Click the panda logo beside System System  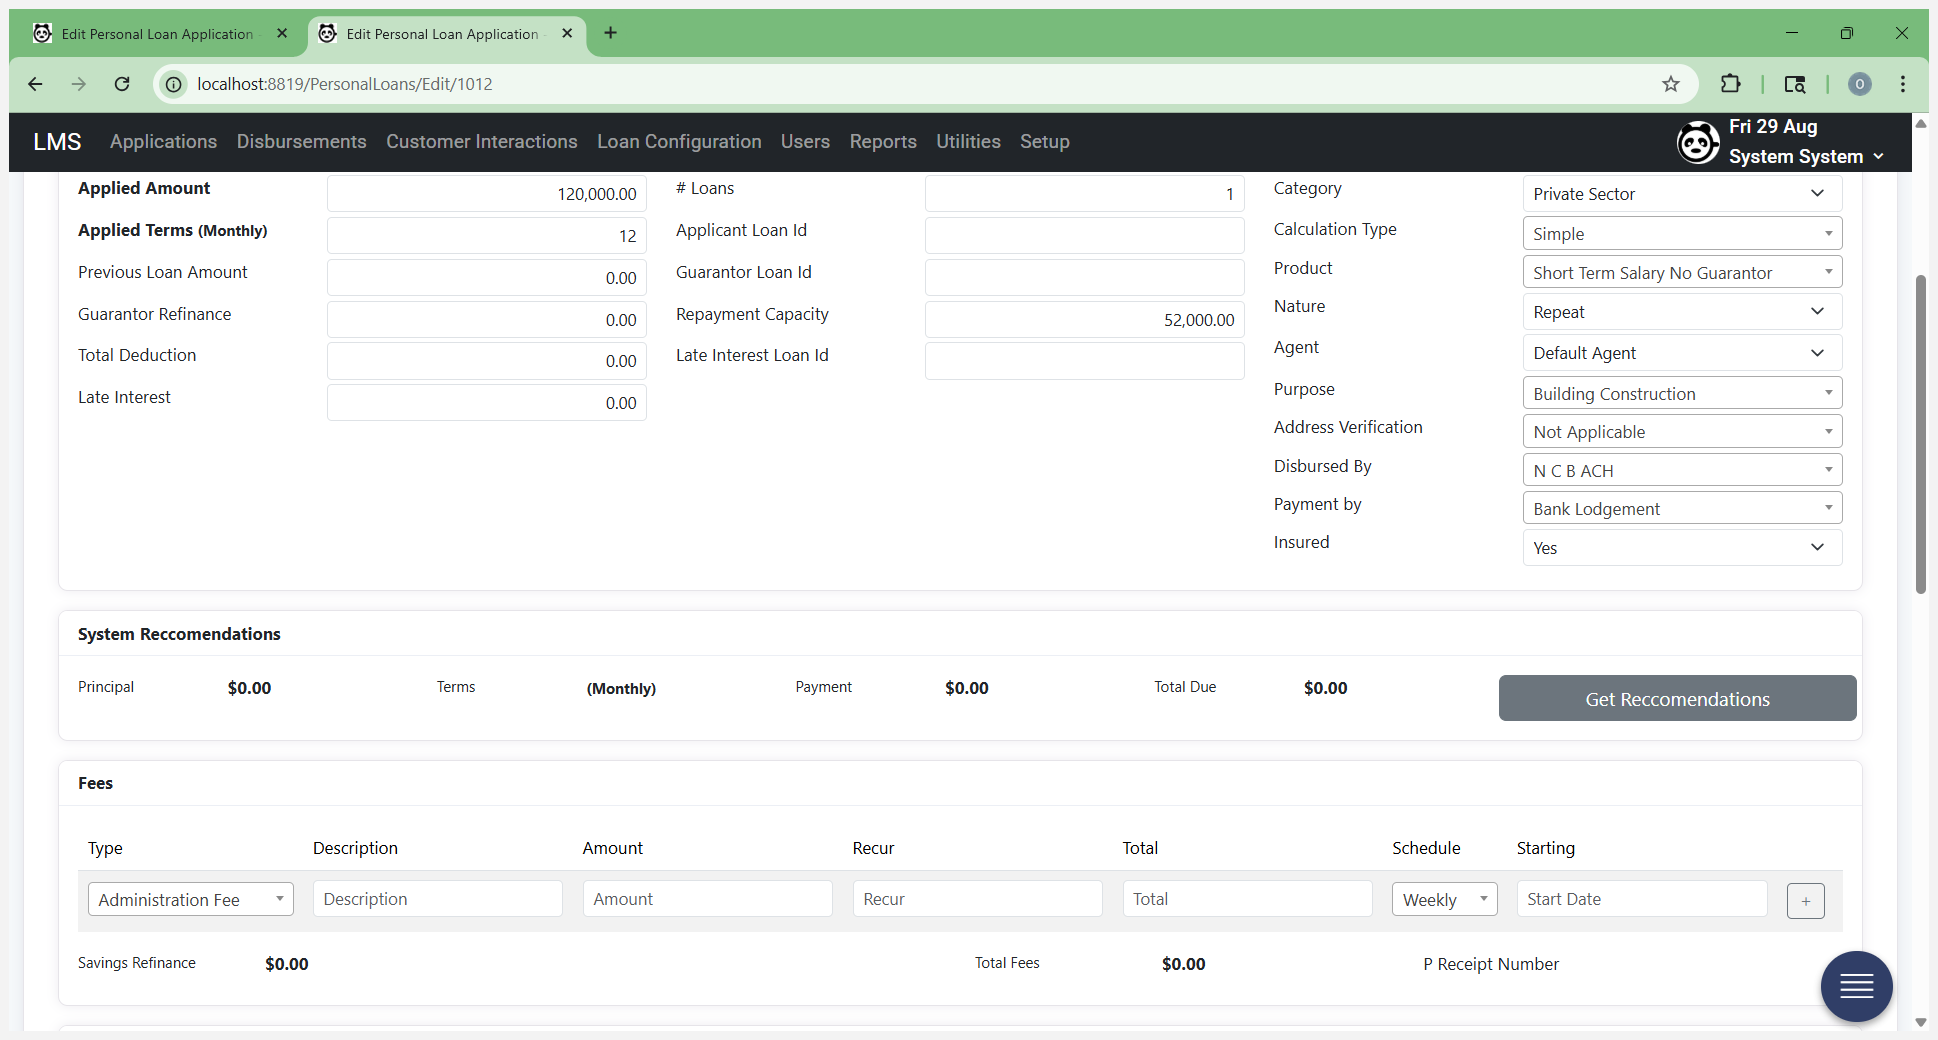click(1698, 142)
